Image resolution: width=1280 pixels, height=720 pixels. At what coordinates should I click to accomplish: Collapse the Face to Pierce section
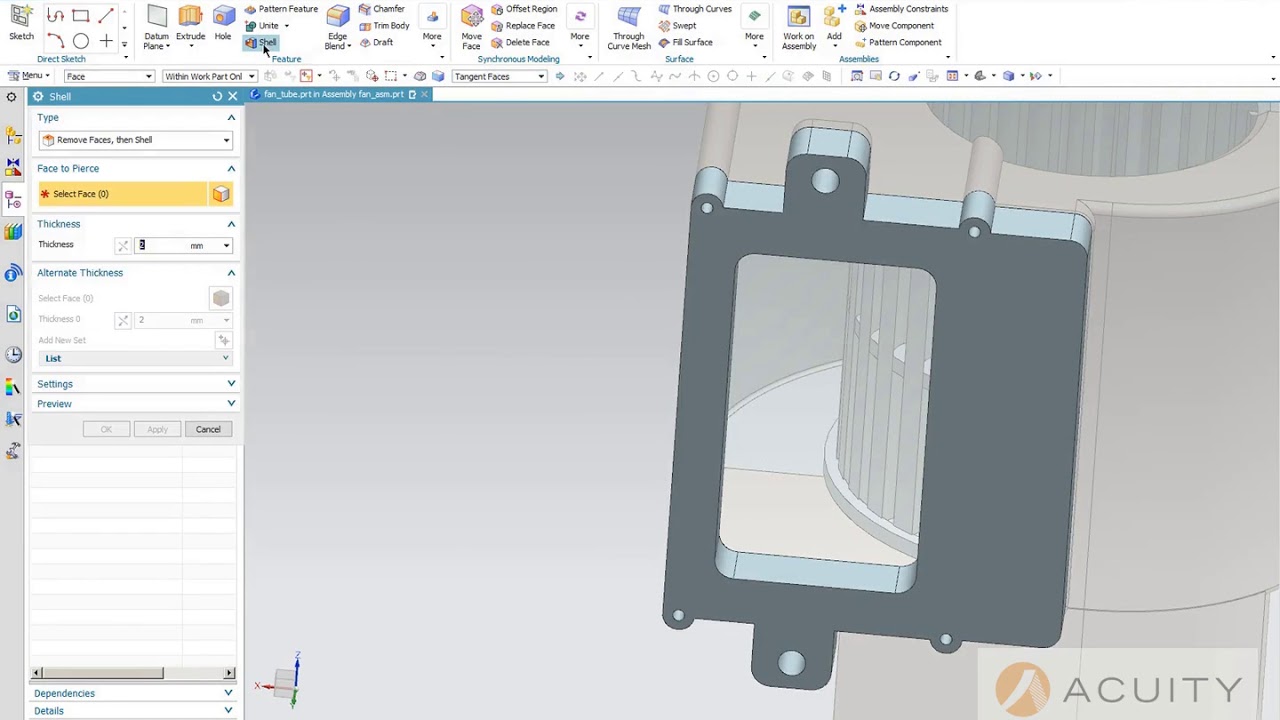231,169
